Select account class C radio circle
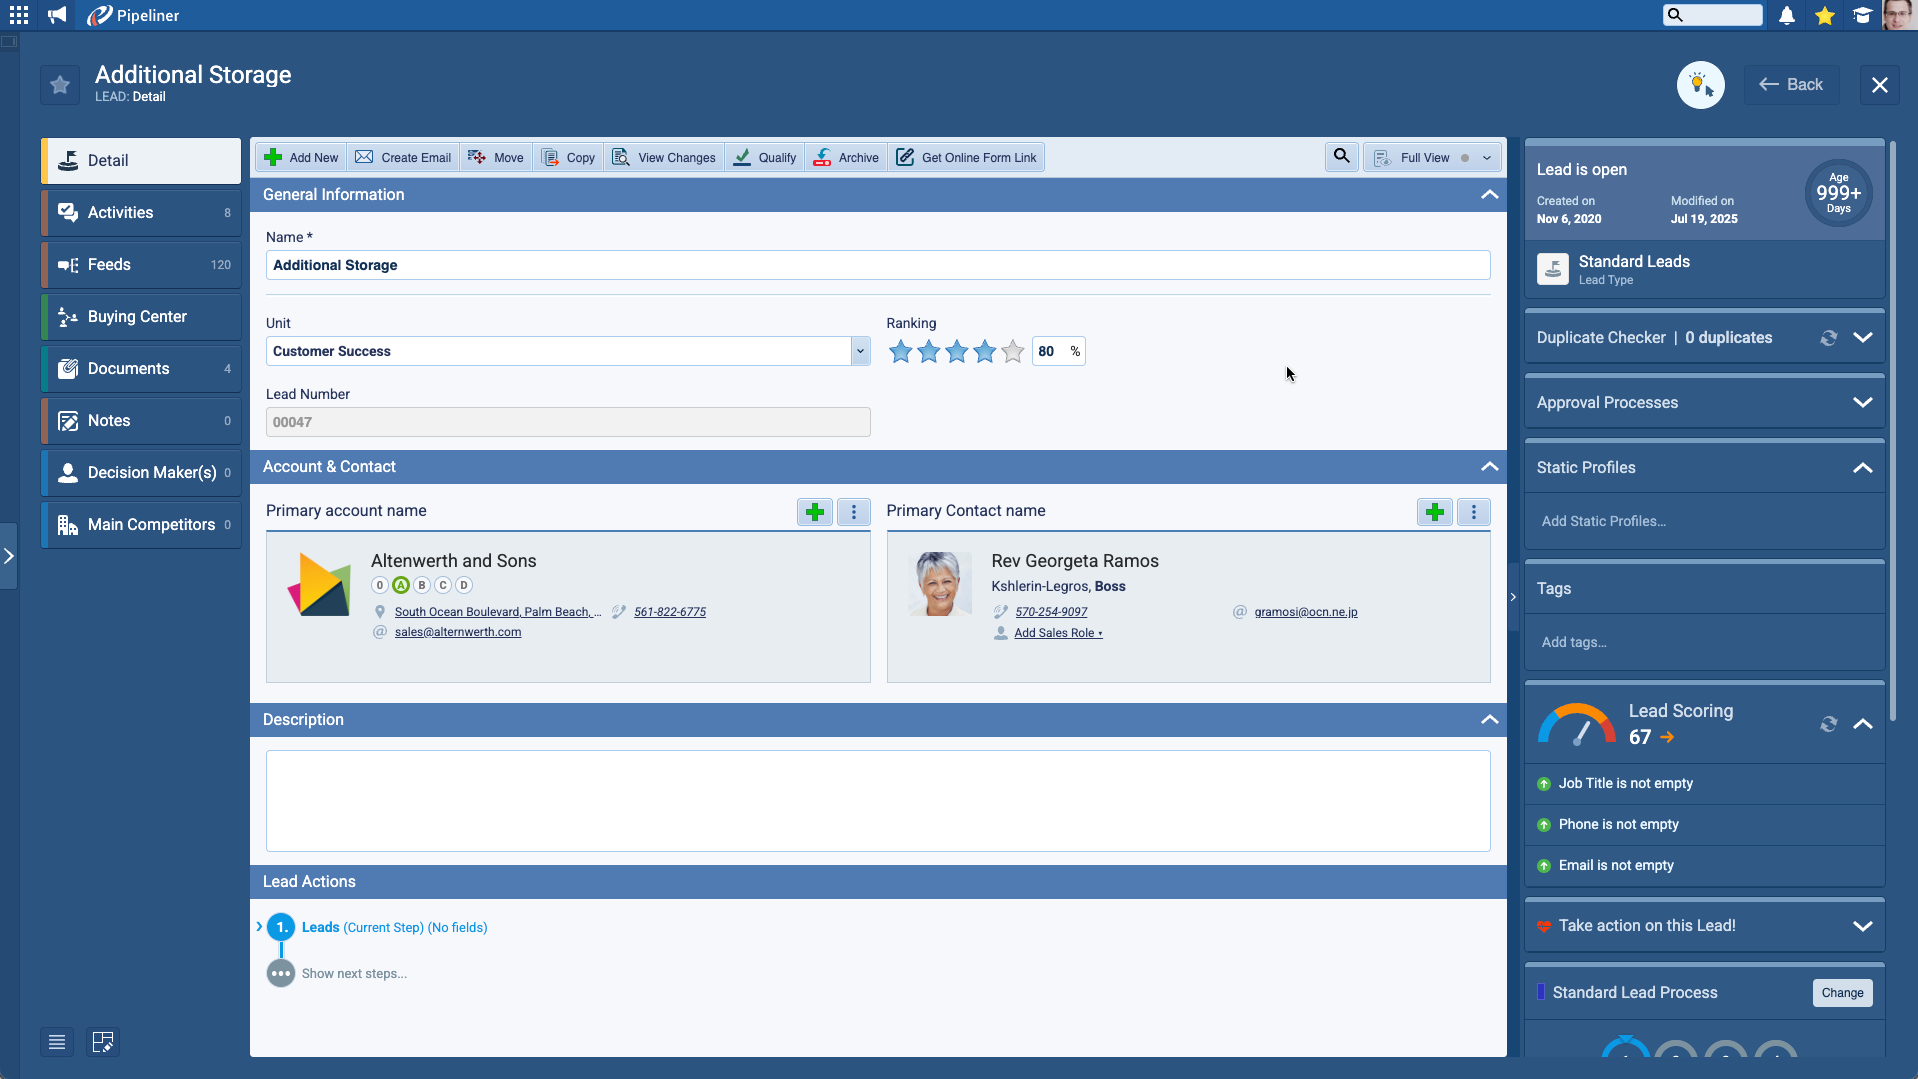 (443, 585)
